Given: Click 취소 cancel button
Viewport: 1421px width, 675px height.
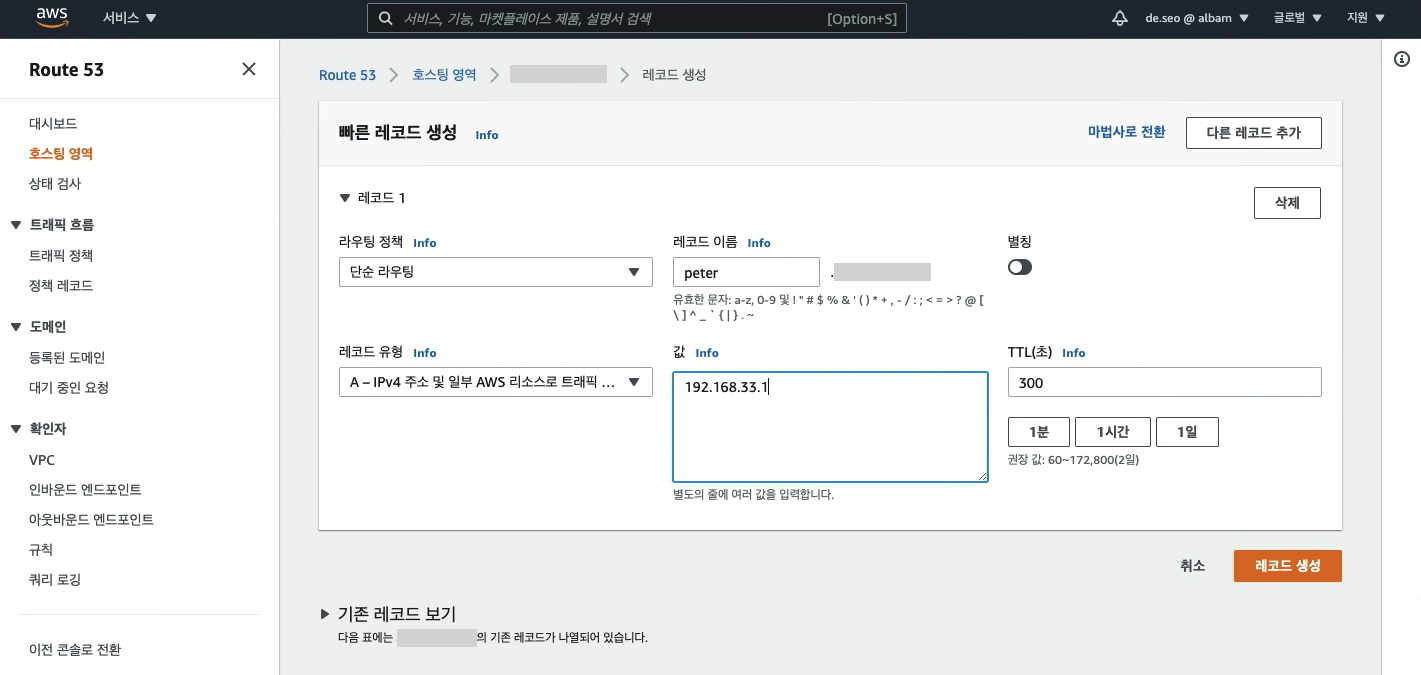Looking at the screenshot, I should pos(1193,566).
